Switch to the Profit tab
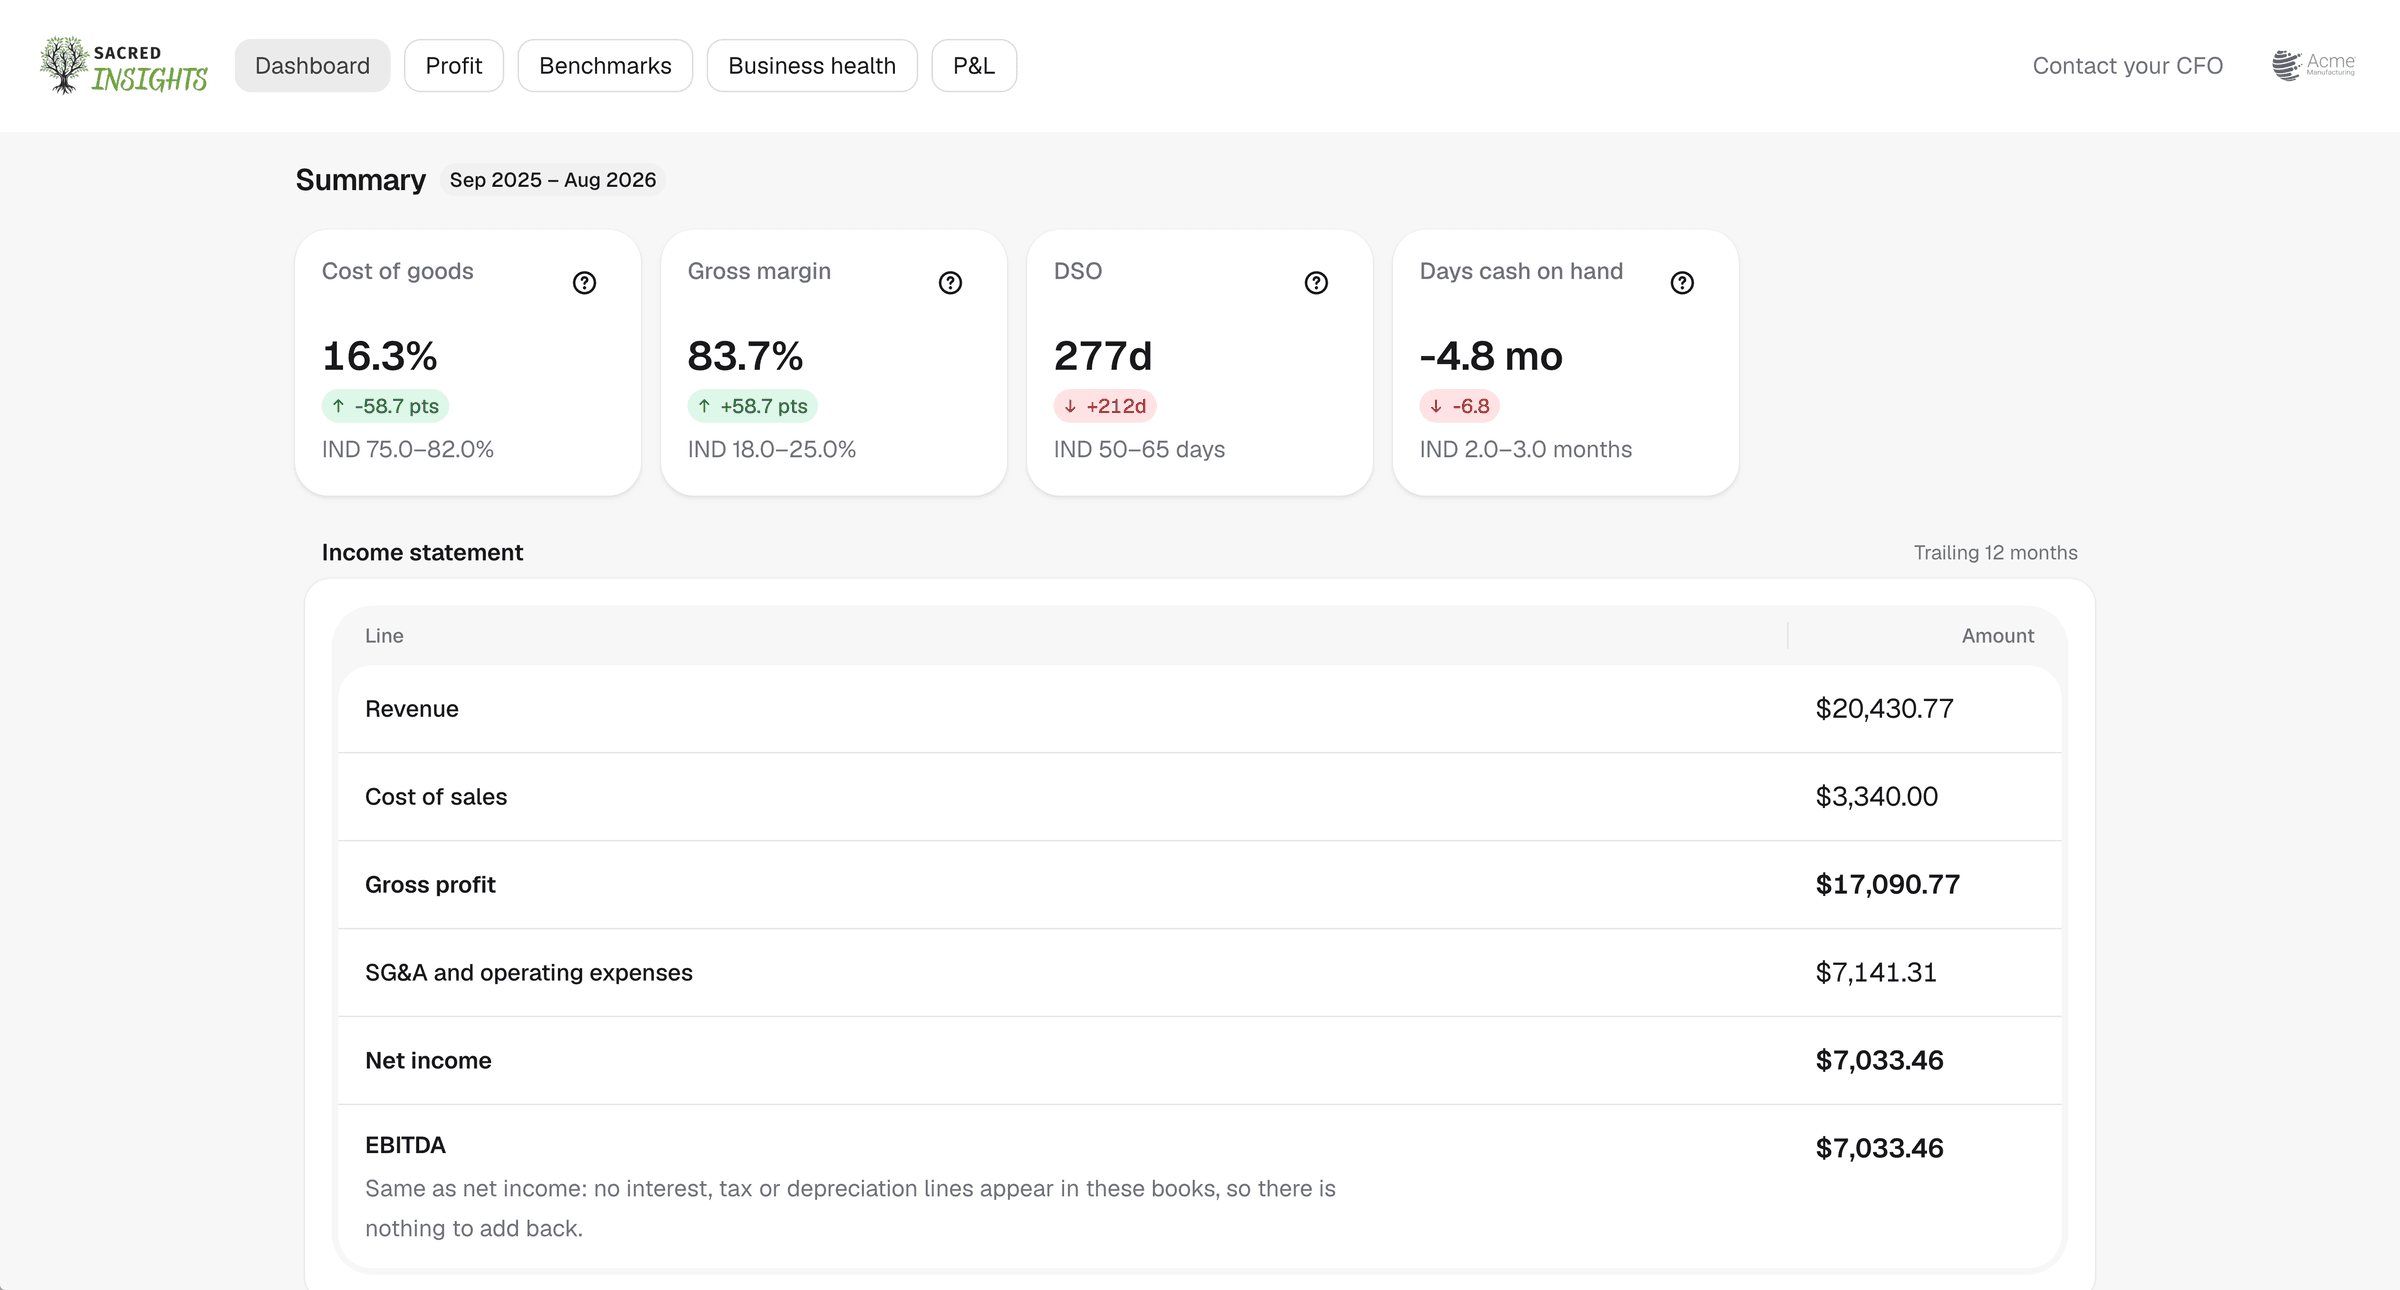This screenshot has width=2400, height=1290. point(454,66)
